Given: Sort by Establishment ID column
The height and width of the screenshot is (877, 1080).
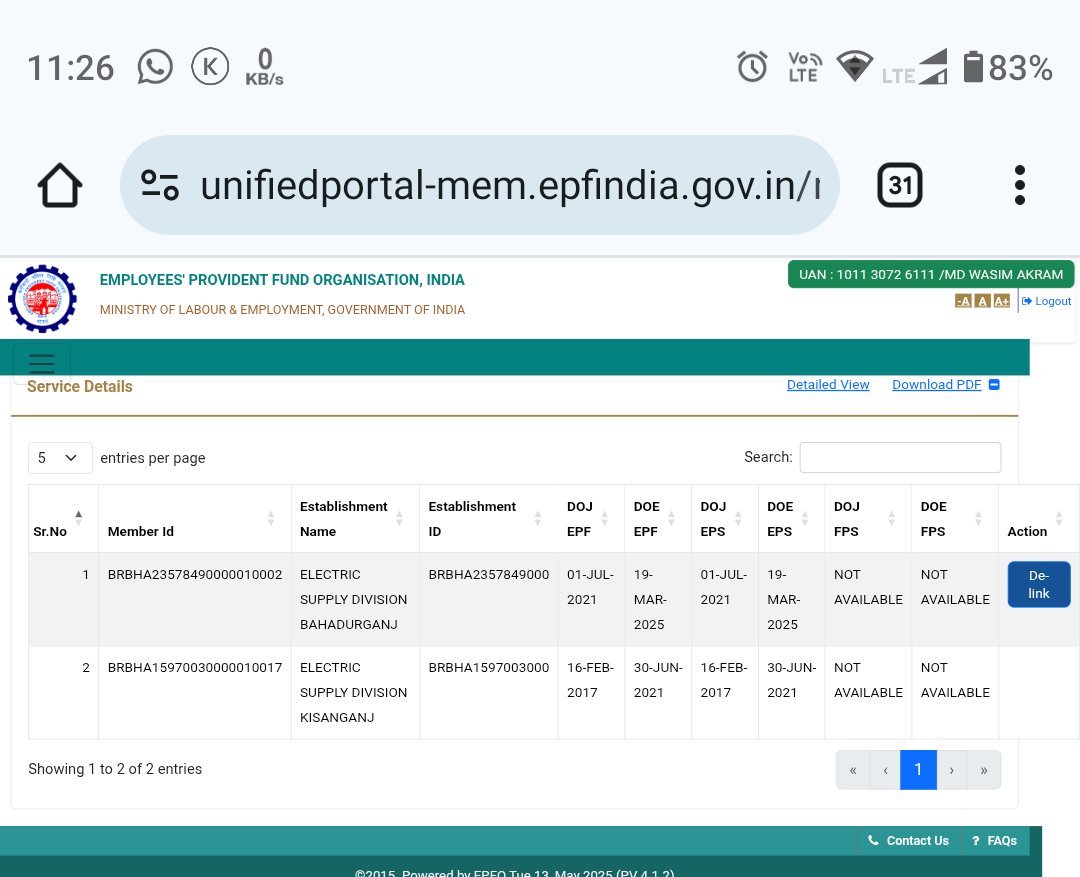Looking at the screenshot, I should [x=488, y=519].
